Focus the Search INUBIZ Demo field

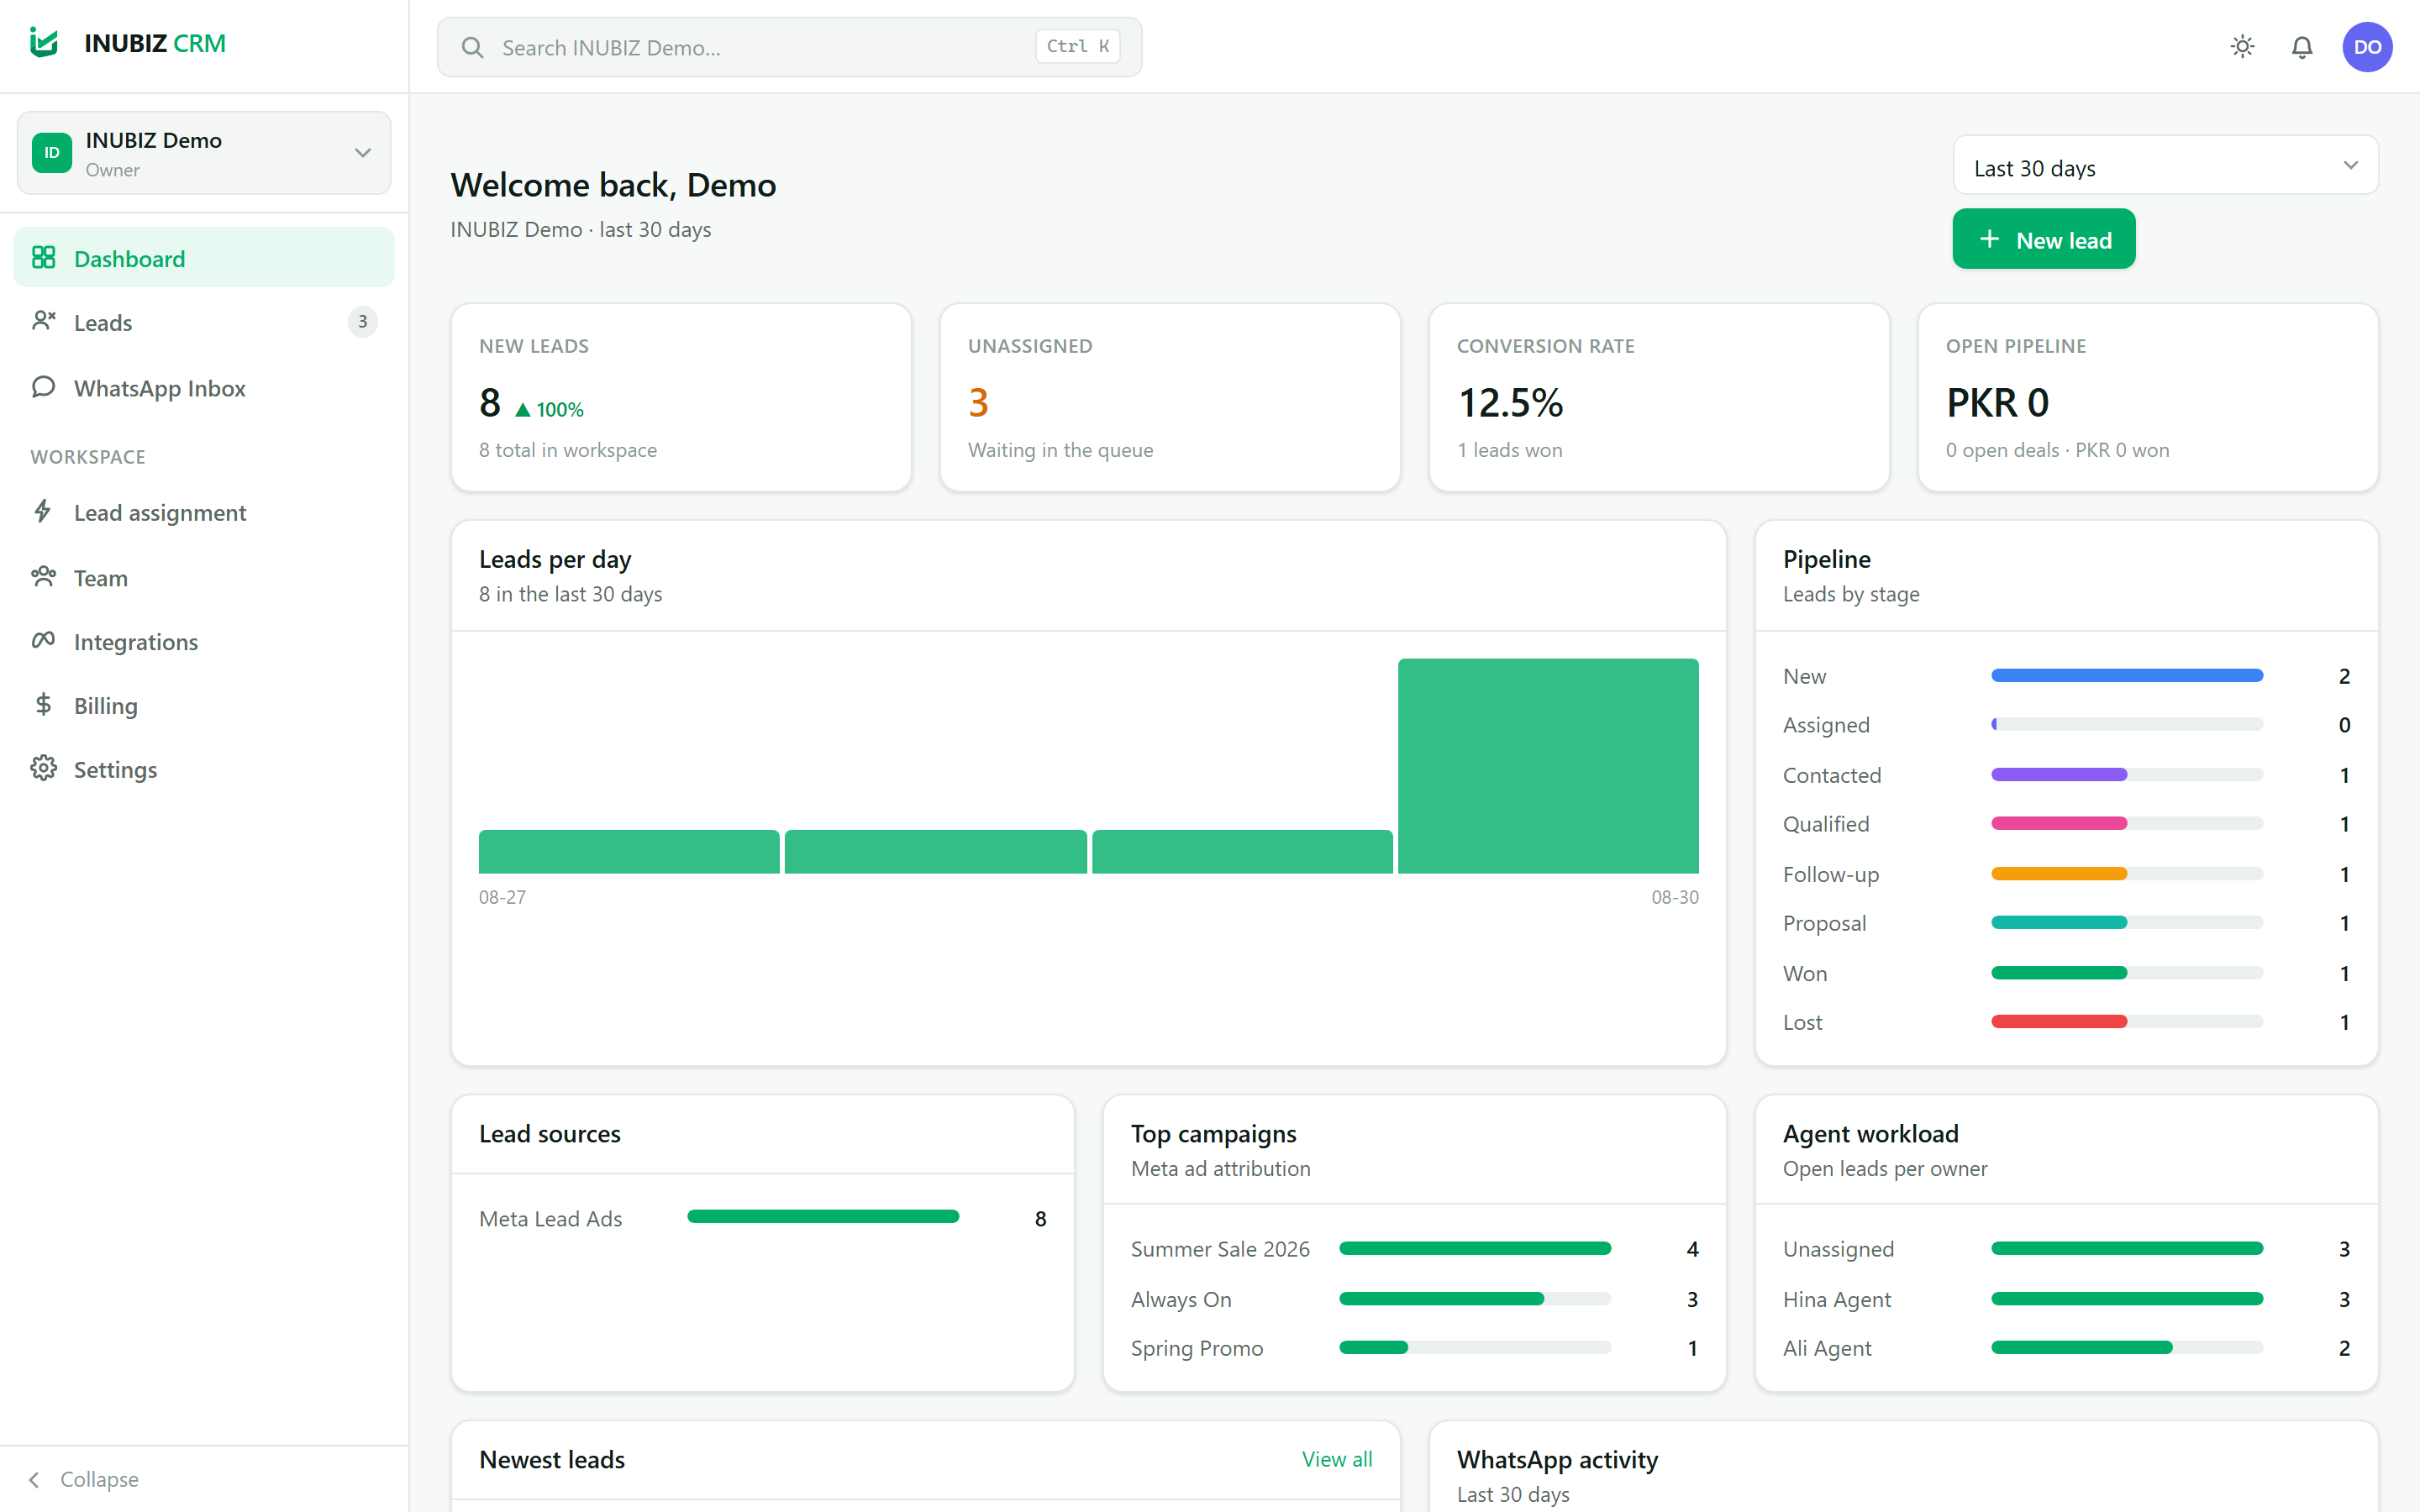(789, 47)
